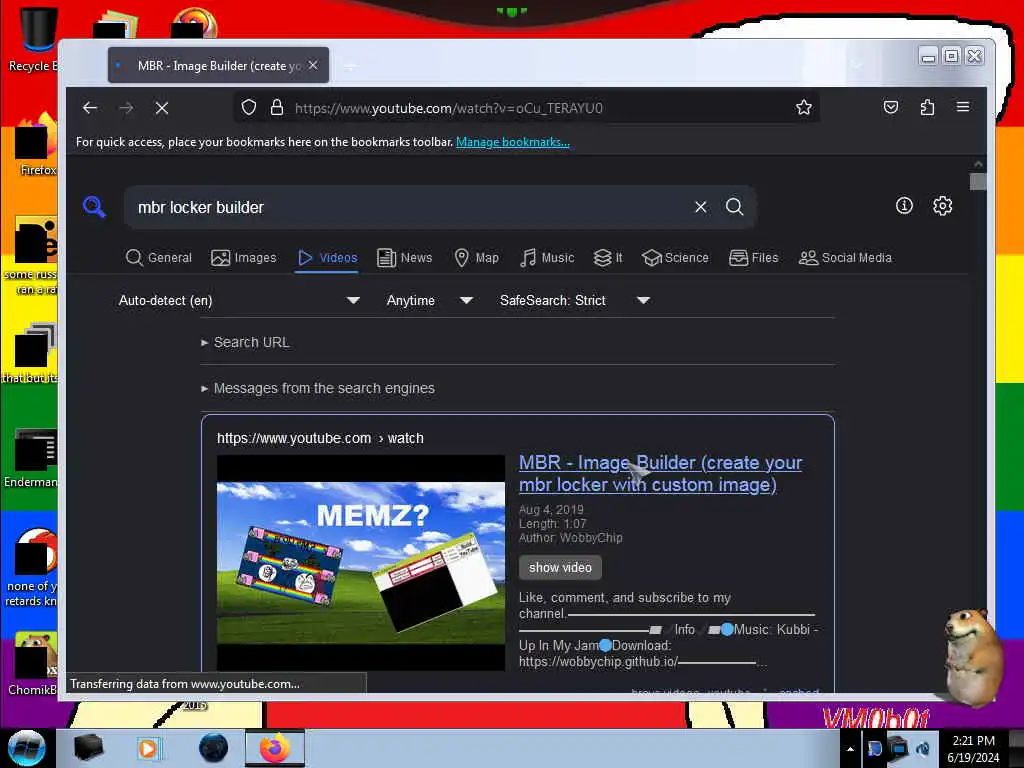Viewport: 1024px width, 768px height.
Task: Click the Firefox taskbar button
Action: click(x=275, y=748)
